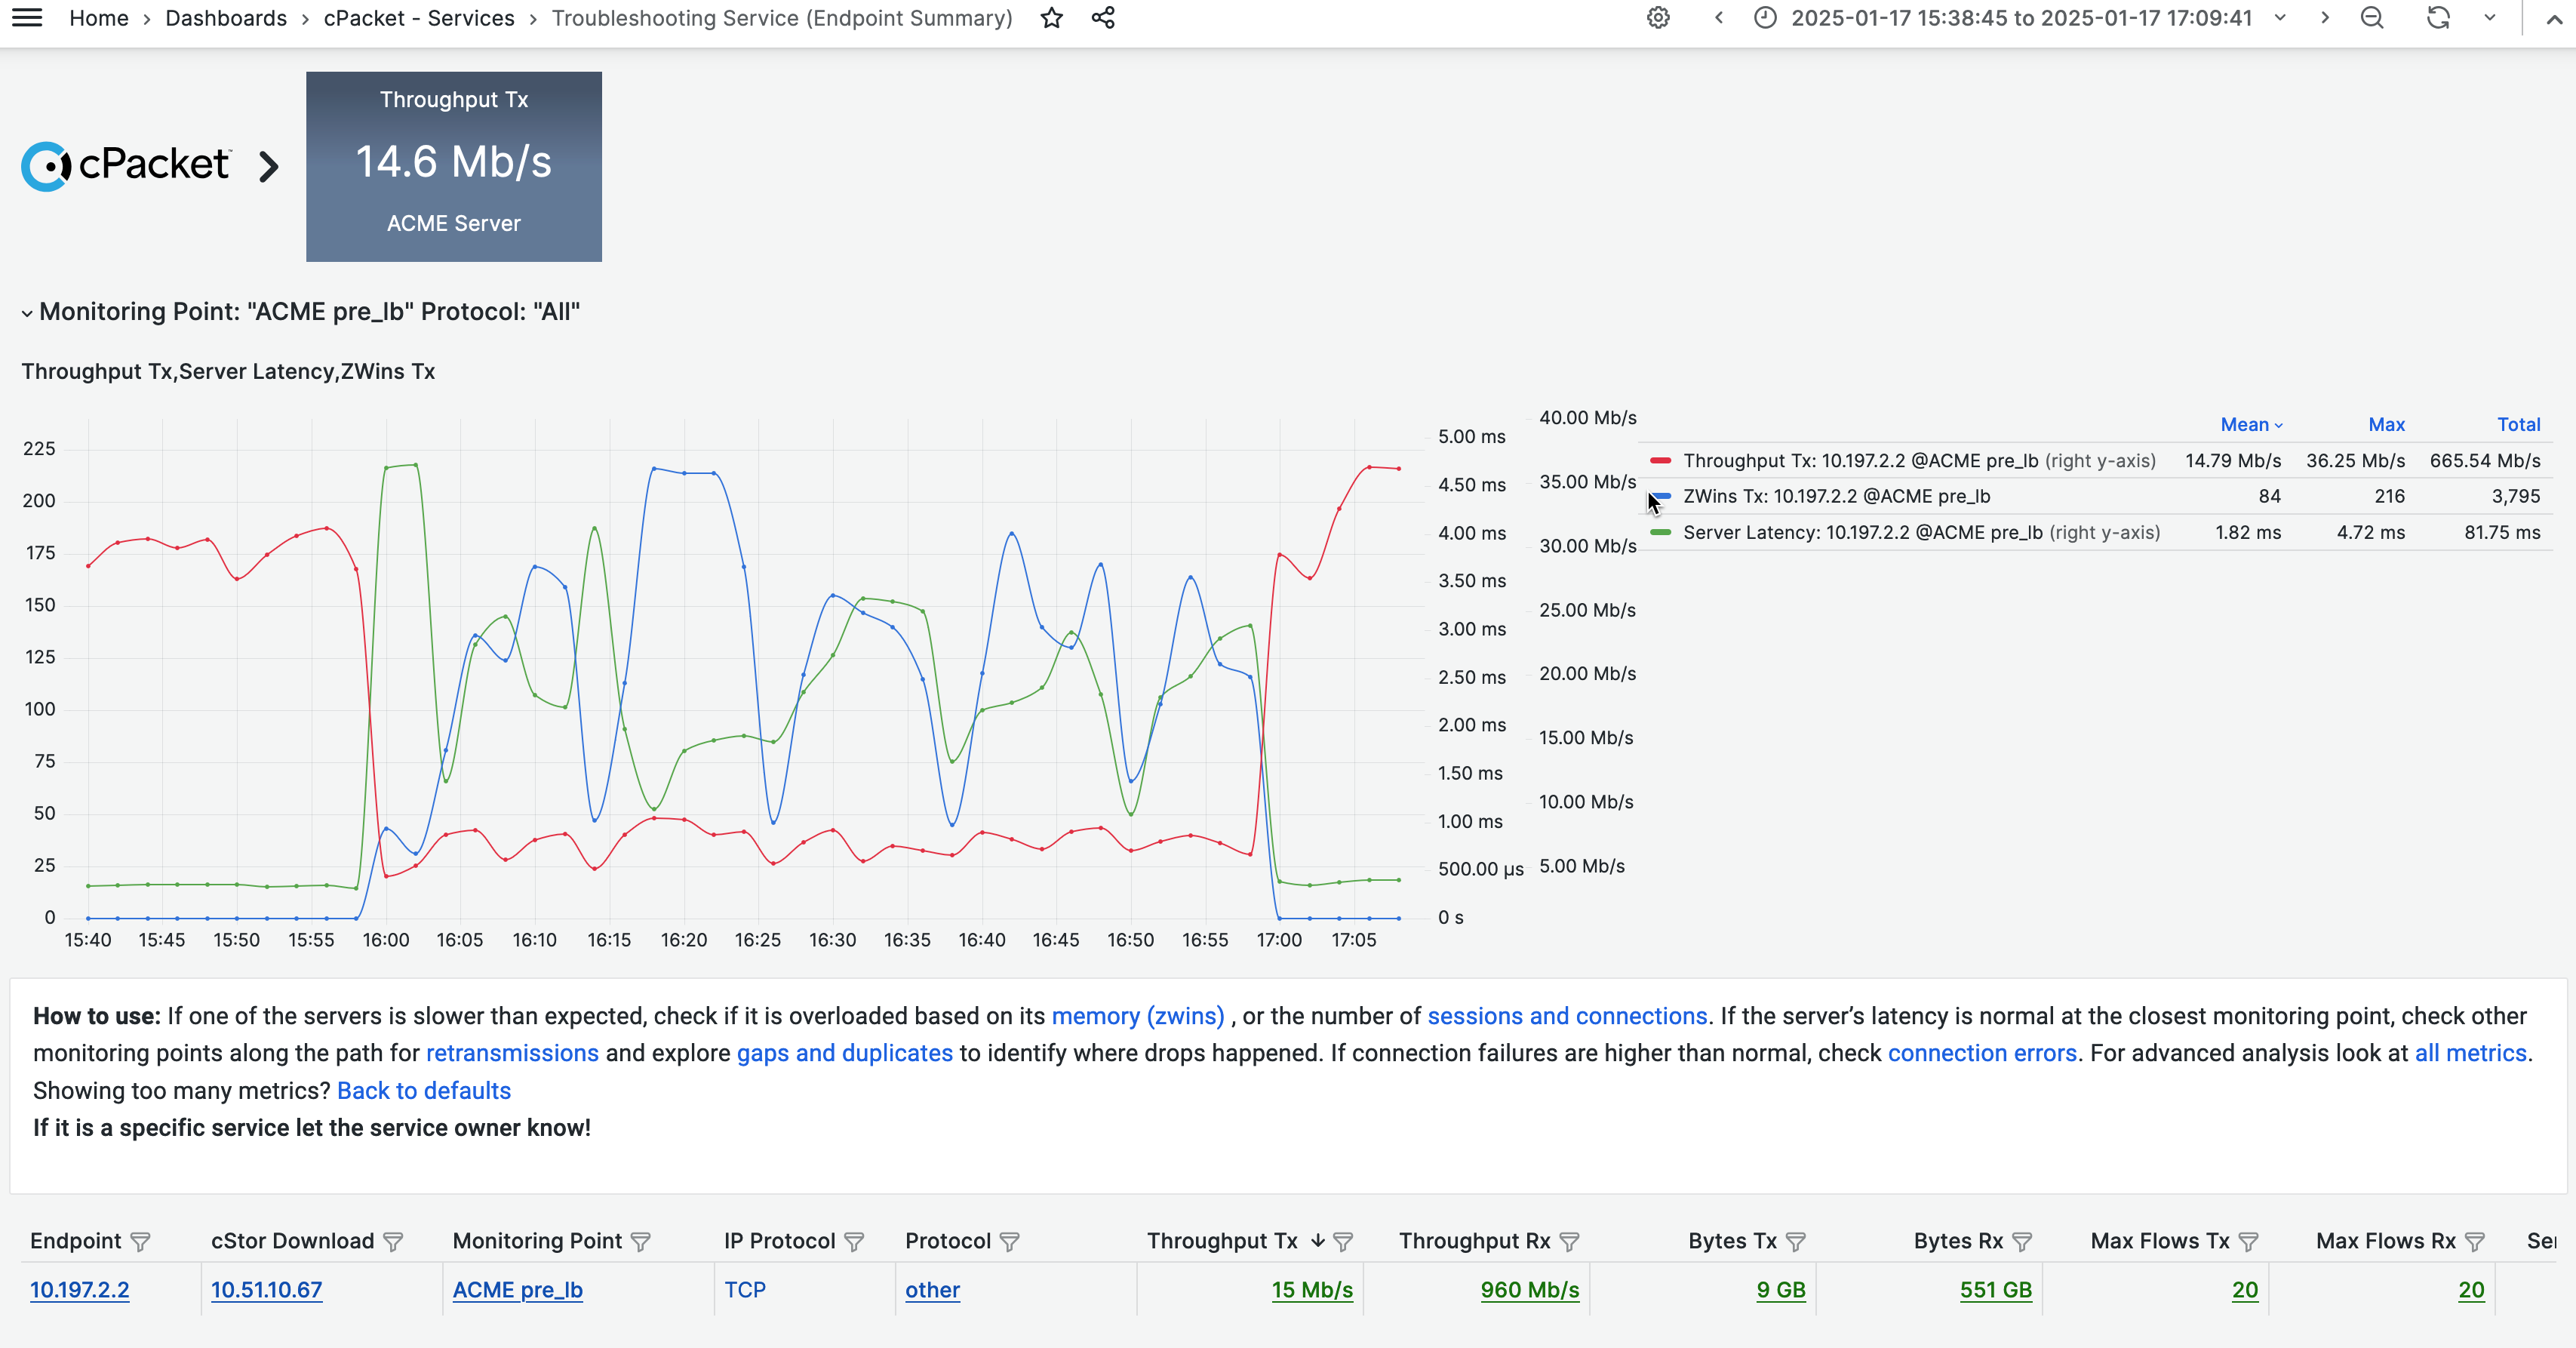
Task: Click the share dashboard icon
Action: (1103, 18)
